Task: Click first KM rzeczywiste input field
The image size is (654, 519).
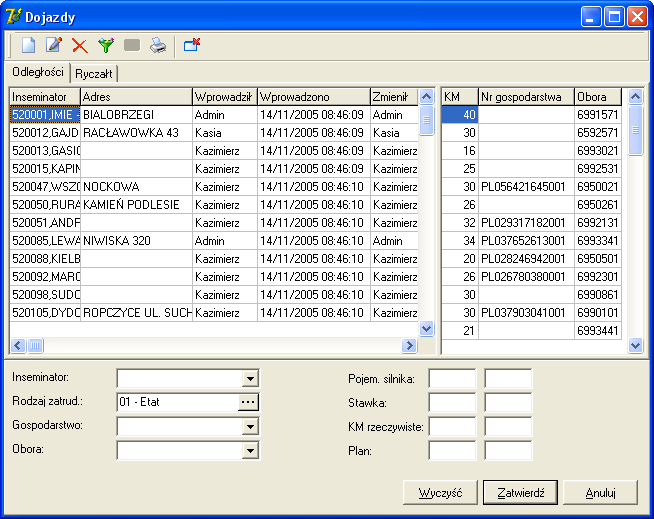Action: (452, 427)
